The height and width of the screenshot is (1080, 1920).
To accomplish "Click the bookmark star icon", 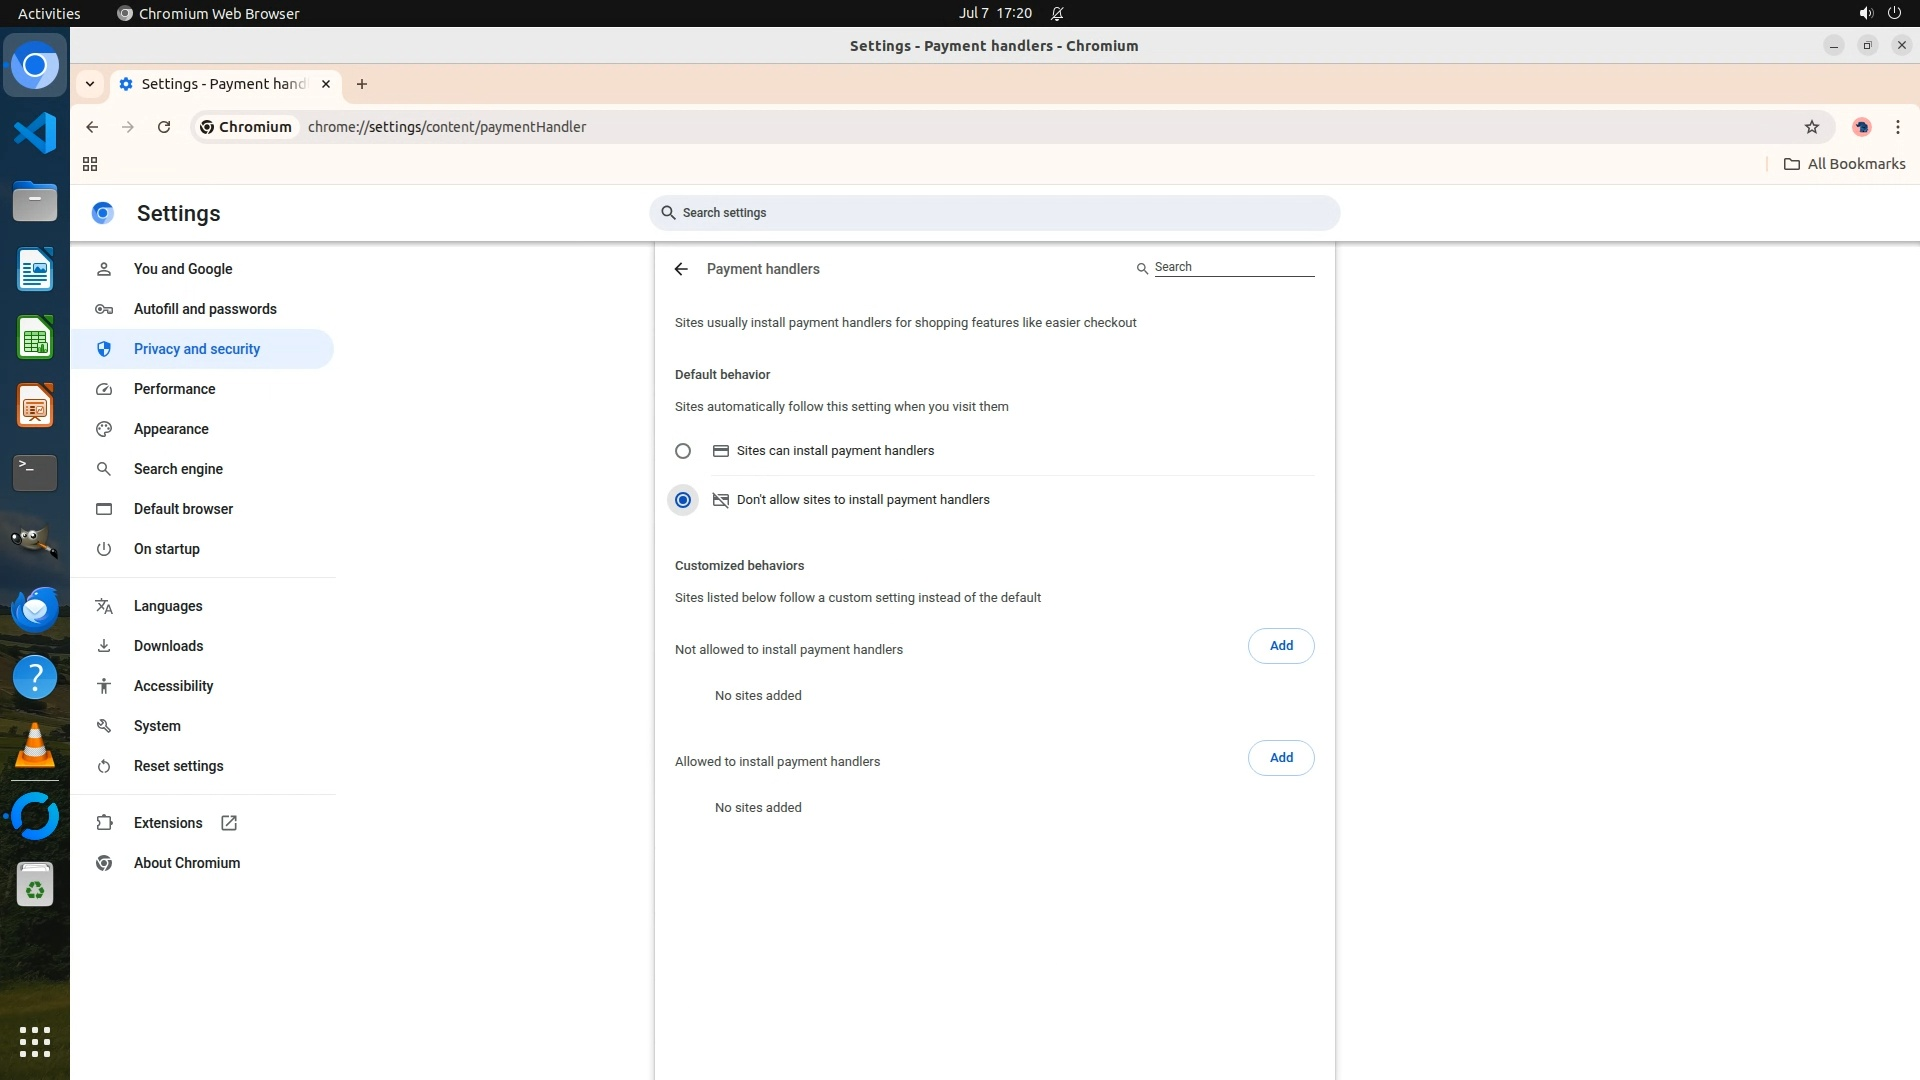I will pyautogui.click(x=1811, y=127).
